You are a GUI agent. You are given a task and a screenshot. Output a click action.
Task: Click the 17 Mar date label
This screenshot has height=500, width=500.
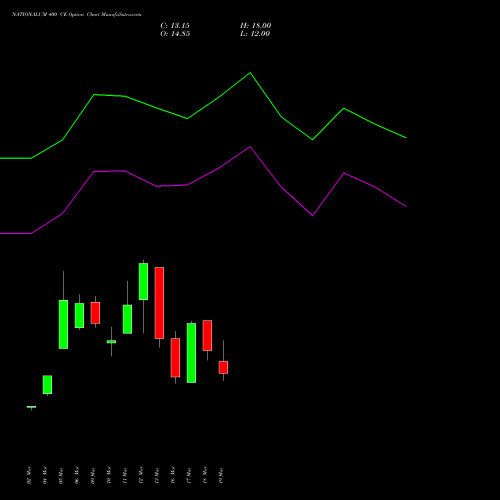tap(189, 475)
